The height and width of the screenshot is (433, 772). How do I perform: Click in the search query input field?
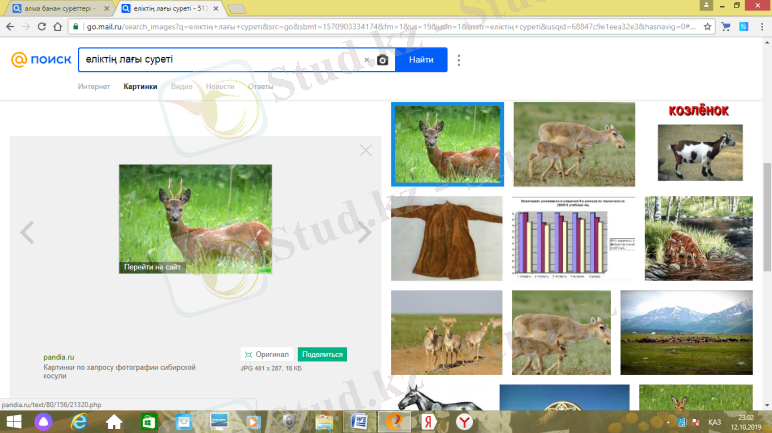pos(220,61)
